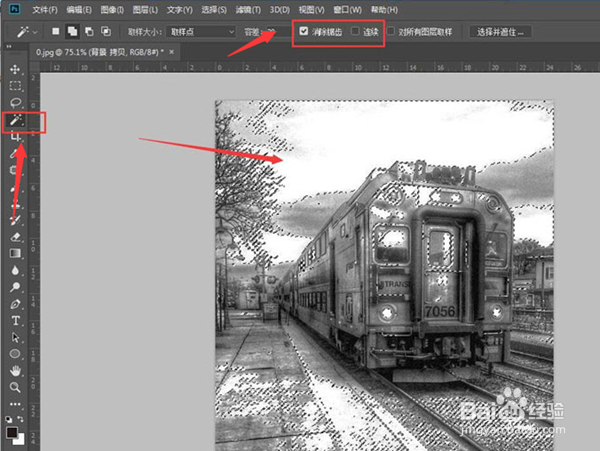Select the Zoom tool
The image size is (600, 451).
tap(15, 387)
